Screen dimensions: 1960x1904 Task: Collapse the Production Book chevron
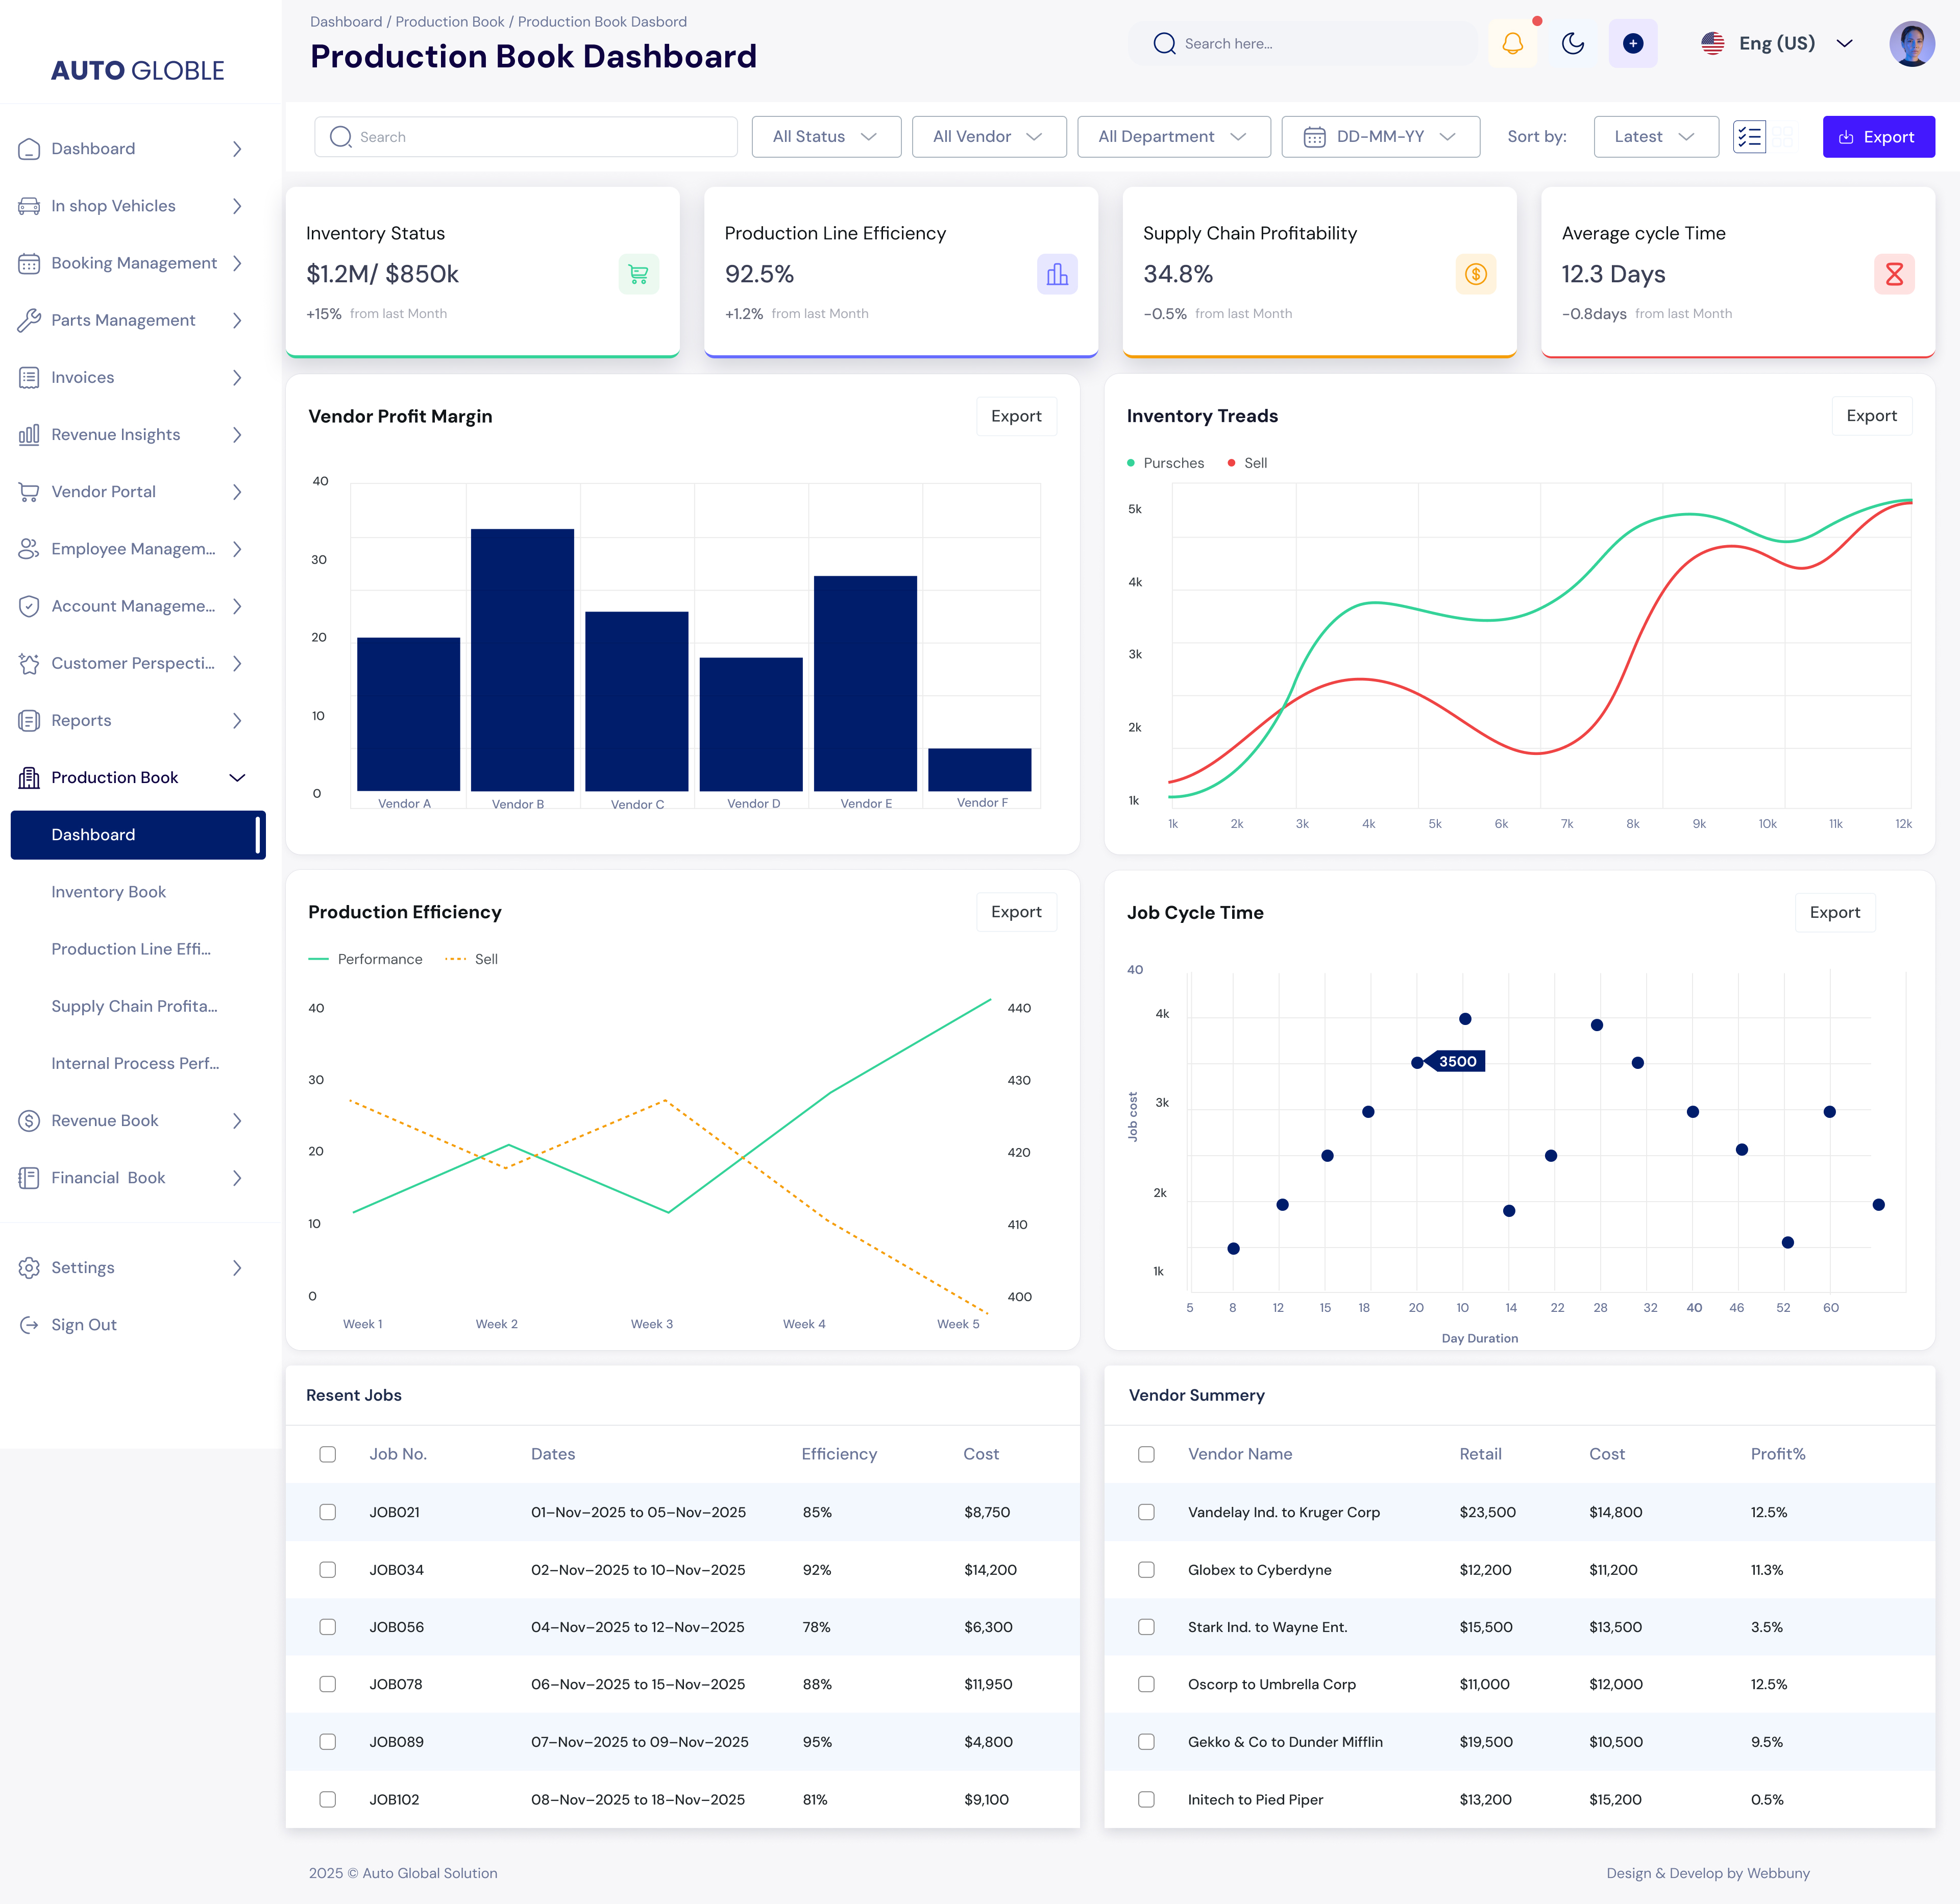tap(237, 778)
